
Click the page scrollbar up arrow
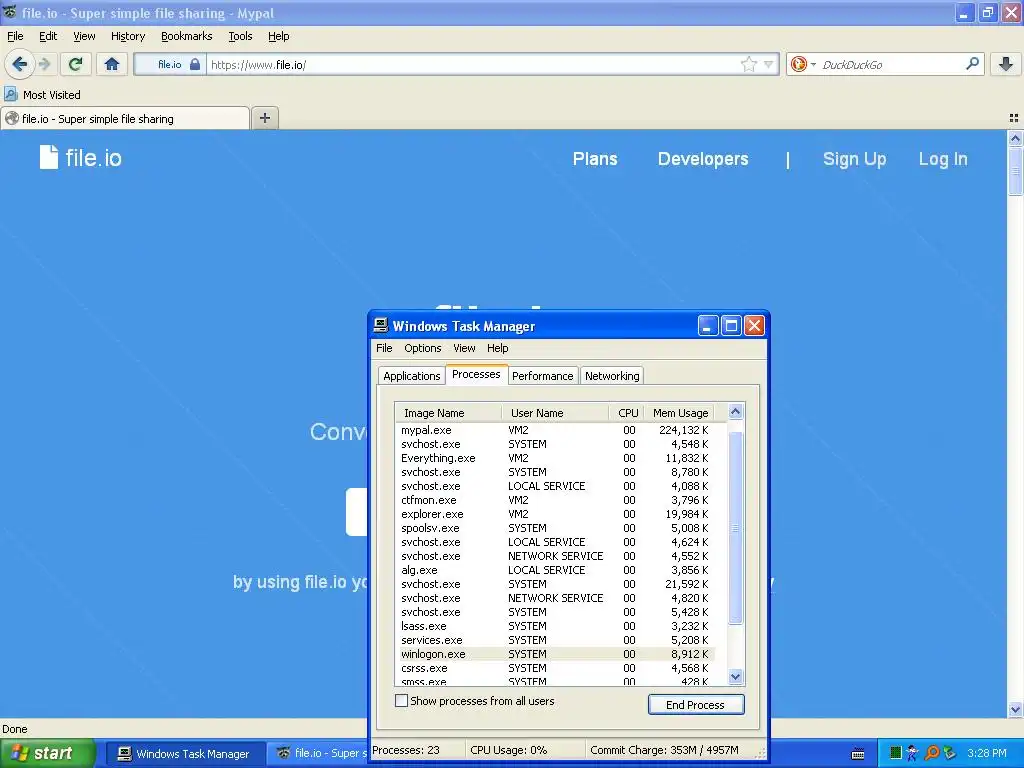(x=1015, y=138)
